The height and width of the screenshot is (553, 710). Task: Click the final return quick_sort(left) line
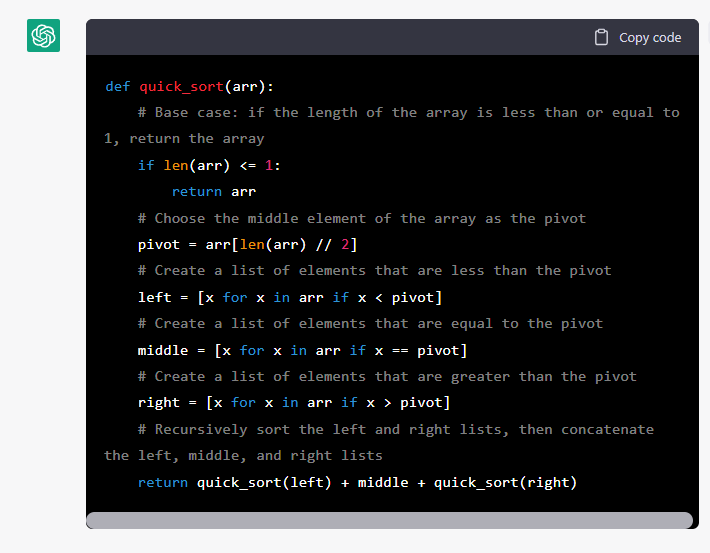click(357, 482)
